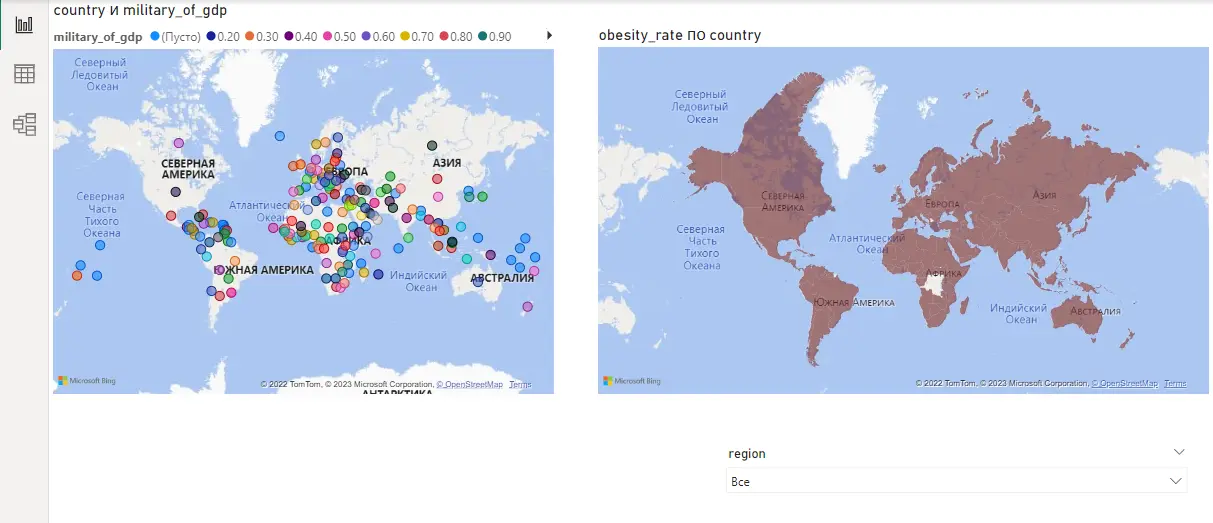Open Terms link on left map
This screenshot has width=1213, height=523.
(x=520, y=384)
